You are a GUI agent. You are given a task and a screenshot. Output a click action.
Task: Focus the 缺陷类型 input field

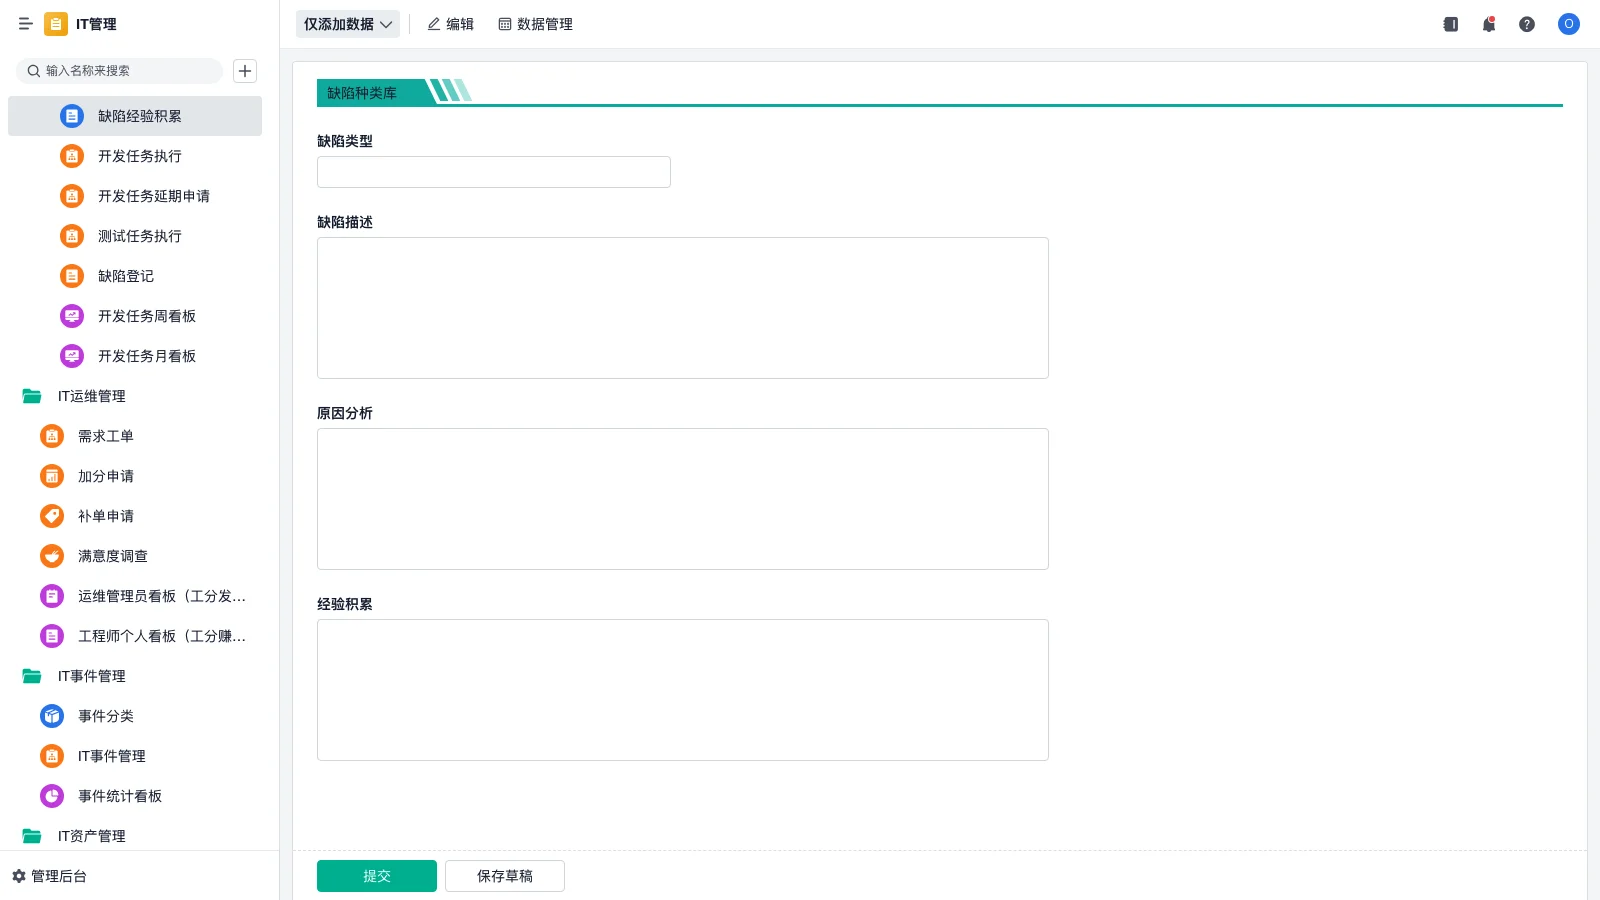point(493,172)
